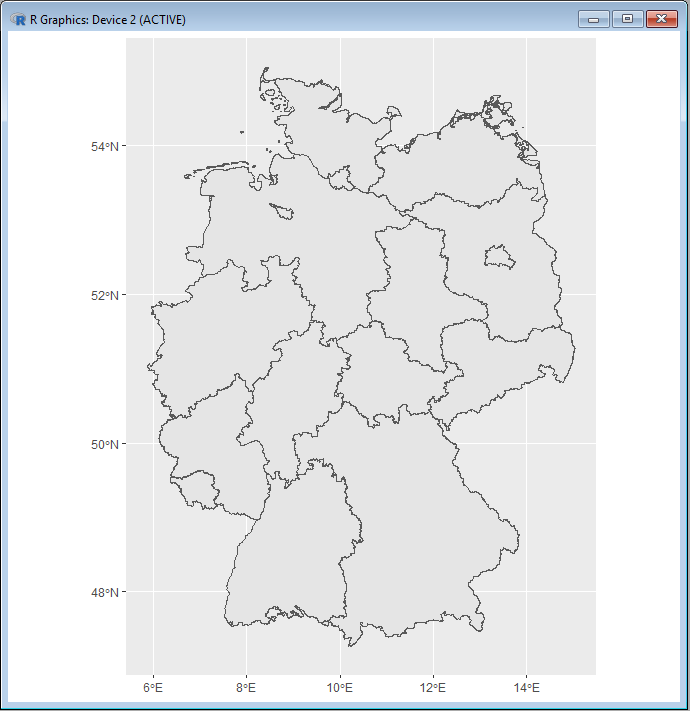Screen dimensions: 690x711
Task: Click the R logo icon in title bar
Action: (17, 20)
